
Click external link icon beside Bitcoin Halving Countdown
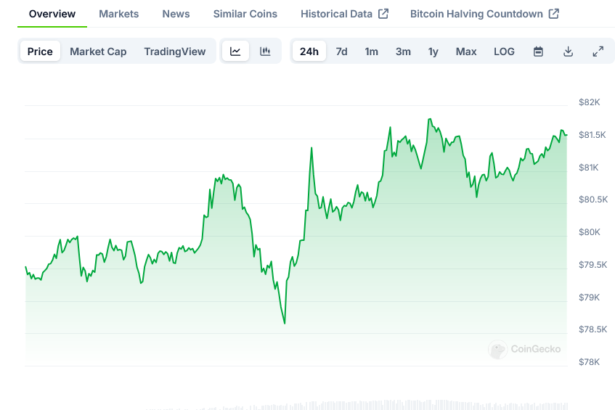pyautogui.click(x=554, y=14)
